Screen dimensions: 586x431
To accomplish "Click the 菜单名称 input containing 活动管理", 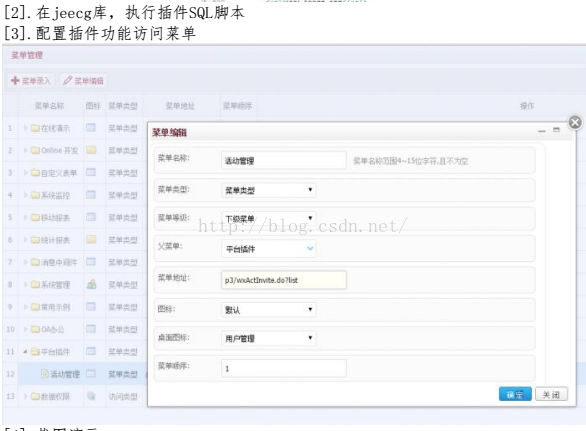I will click(x=284, y=161).
